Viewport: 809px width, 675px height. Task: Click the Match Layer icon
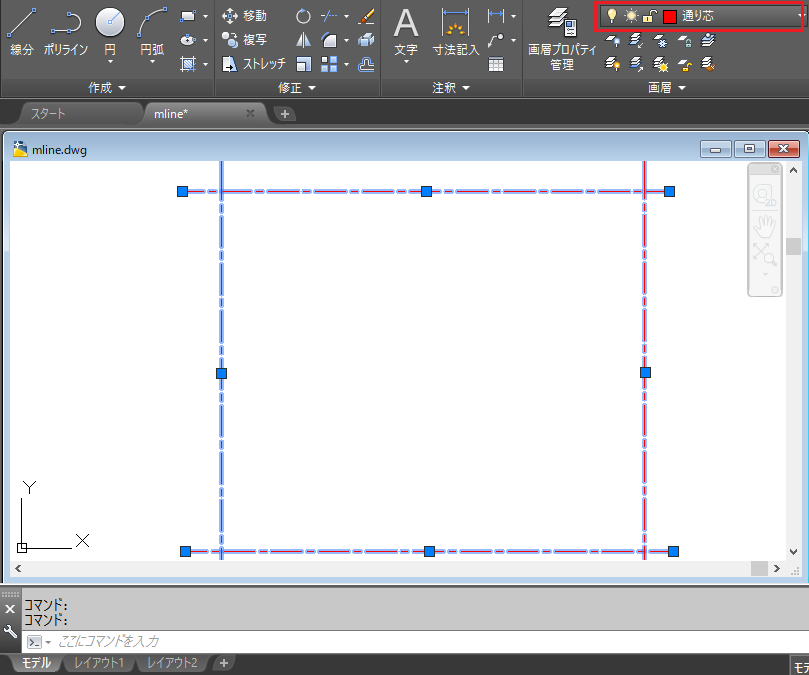pos(708,64)
